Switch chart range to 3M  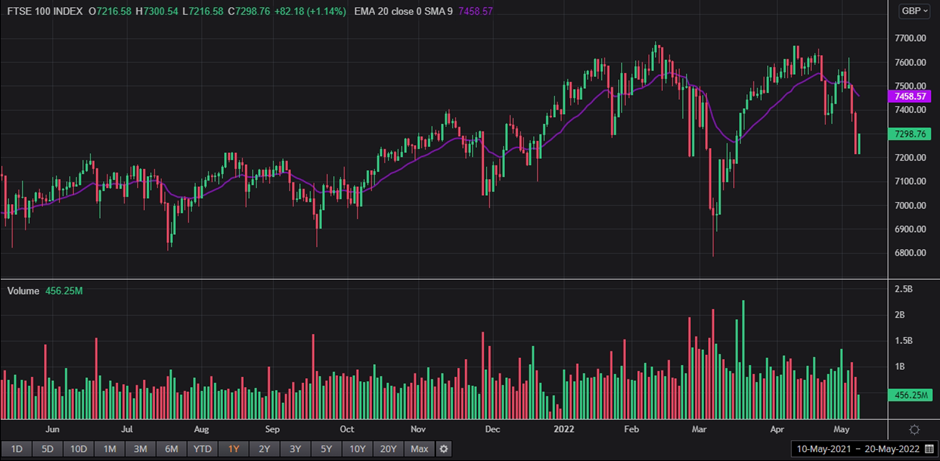point(140,448)
